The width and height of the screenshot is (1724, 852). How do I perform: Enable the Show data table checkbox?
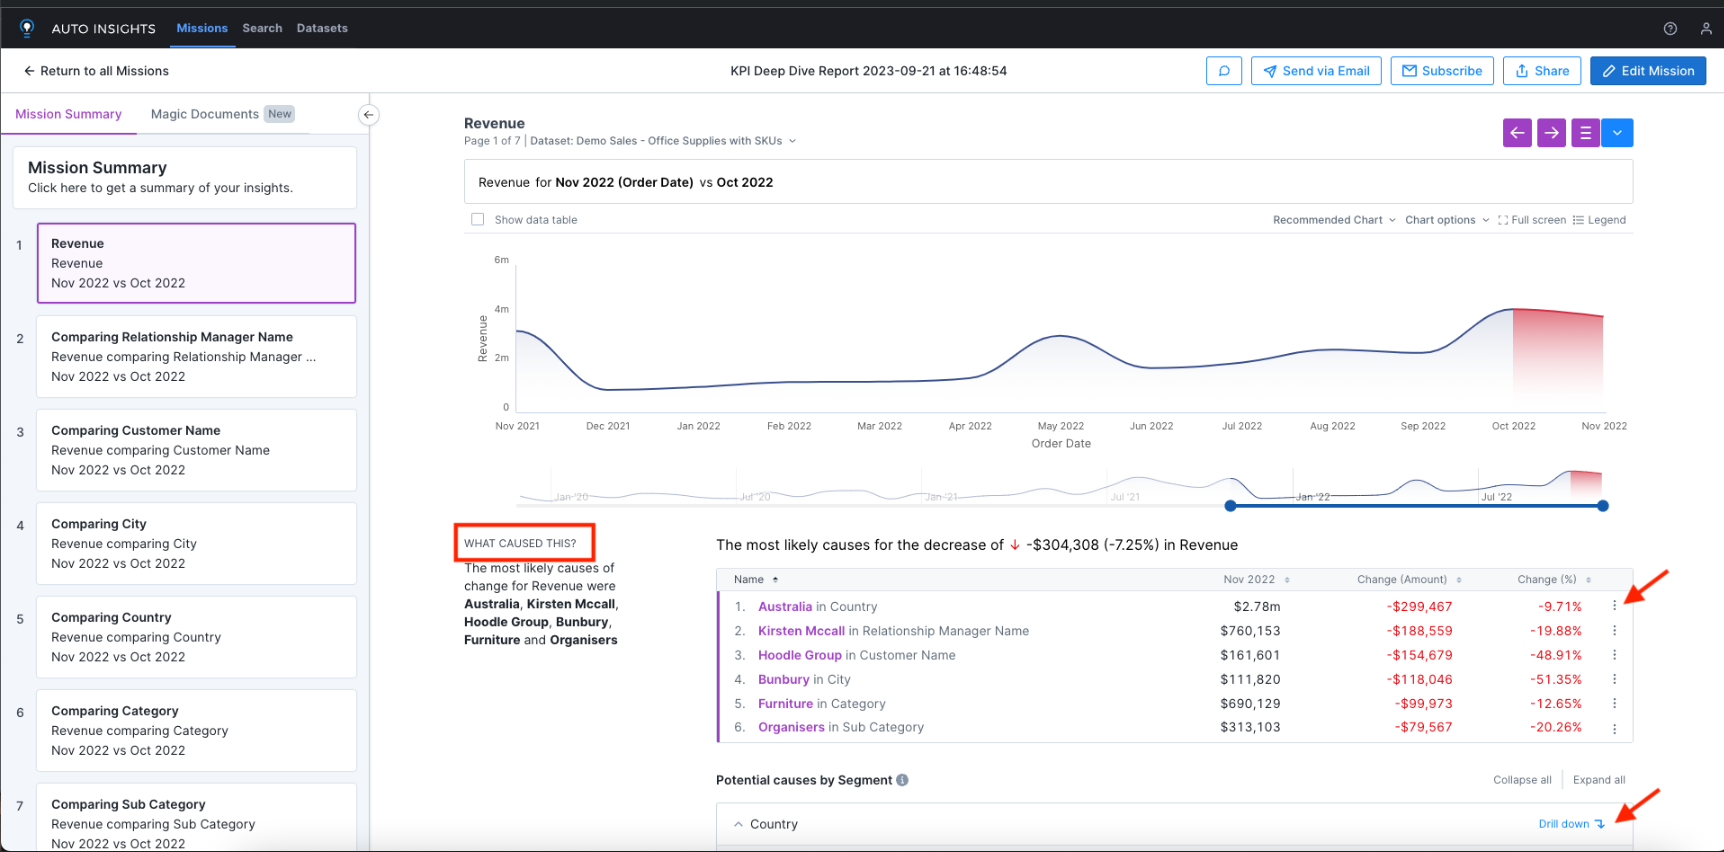click(x=478, y=220)
